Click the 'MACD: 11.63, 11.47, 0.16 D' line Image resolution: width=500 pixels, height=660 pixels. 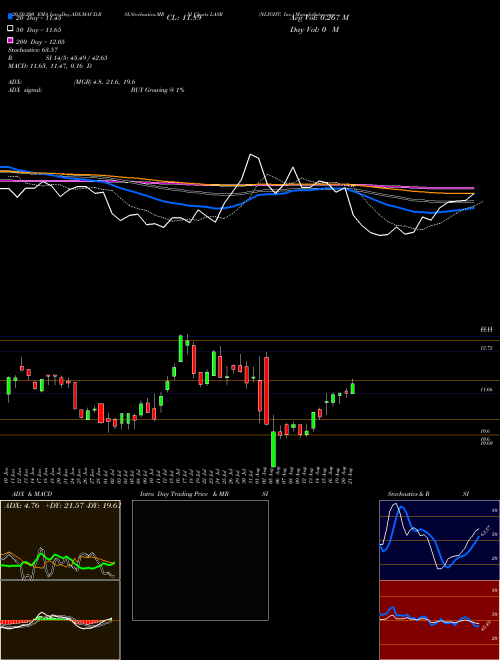[50, 66]
